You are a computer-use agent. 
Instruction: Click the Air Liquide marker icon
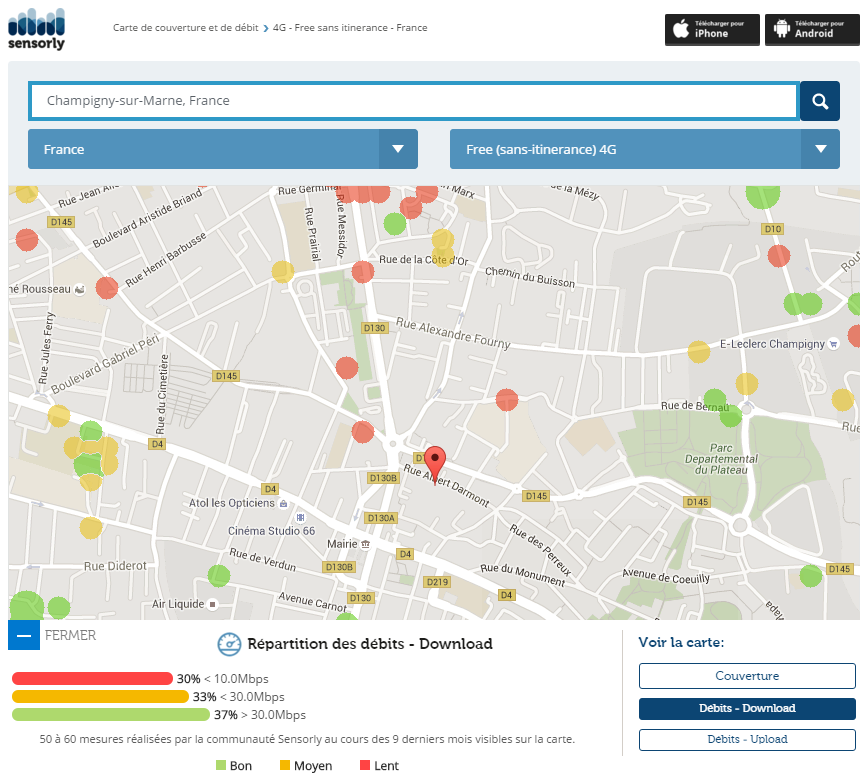[x=213, y=604]
